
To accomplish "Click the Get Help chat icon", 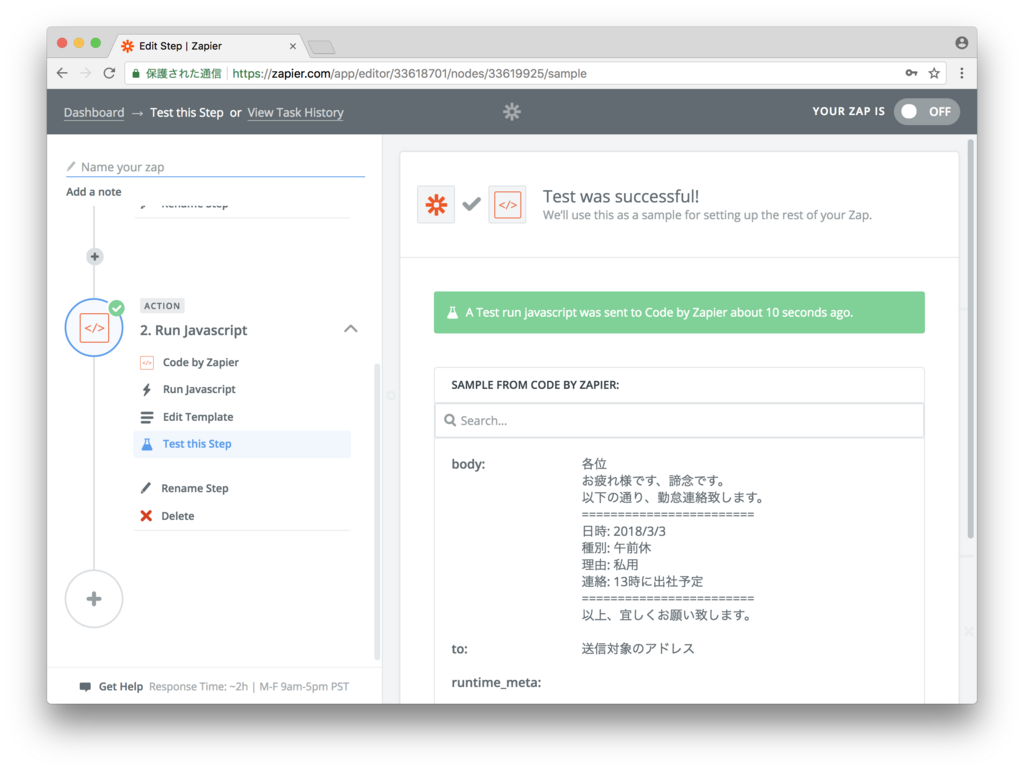I will pos(85,687).
